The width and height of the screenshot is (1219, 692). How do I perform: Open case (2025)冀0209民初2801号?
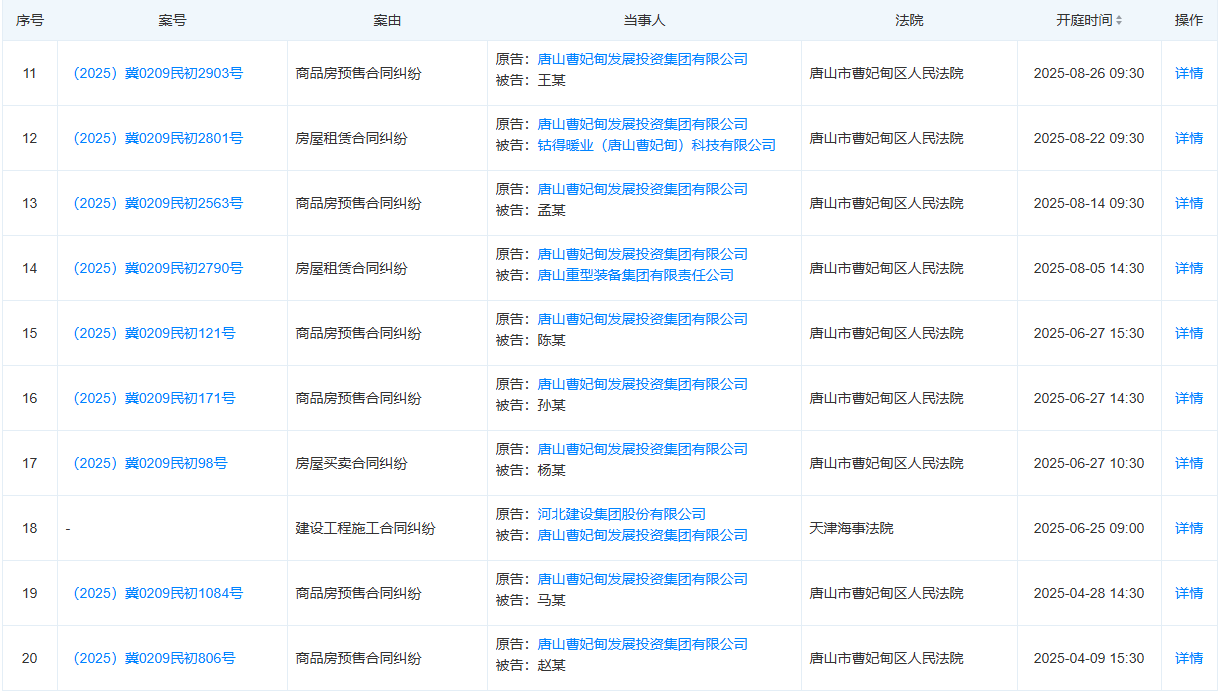click(158, 138)
